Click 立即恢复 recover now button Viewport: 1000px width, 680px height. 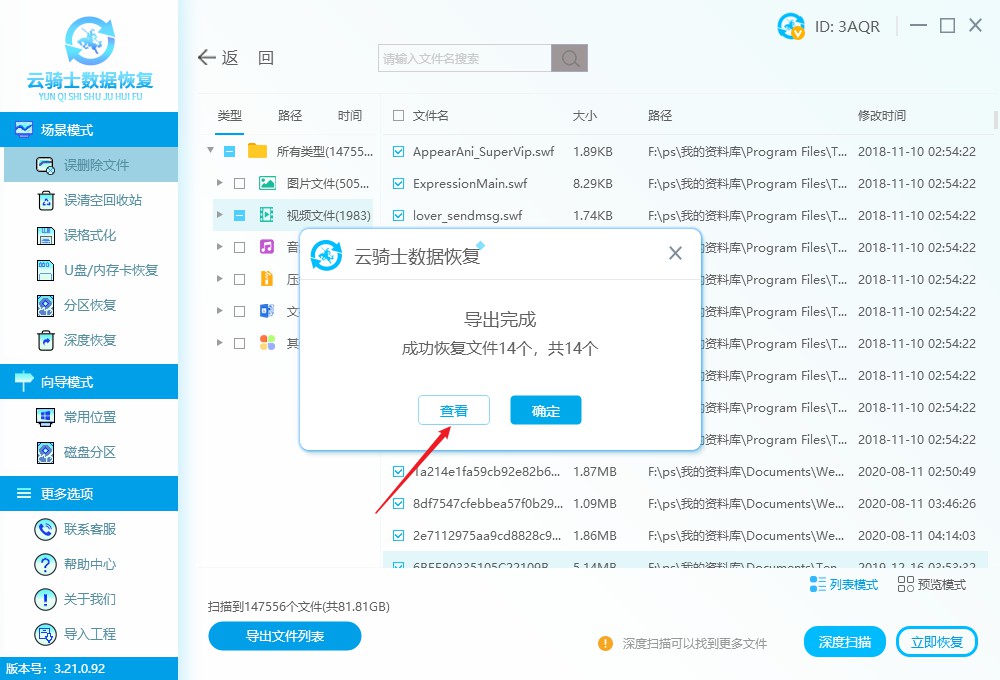pos(937,642)
